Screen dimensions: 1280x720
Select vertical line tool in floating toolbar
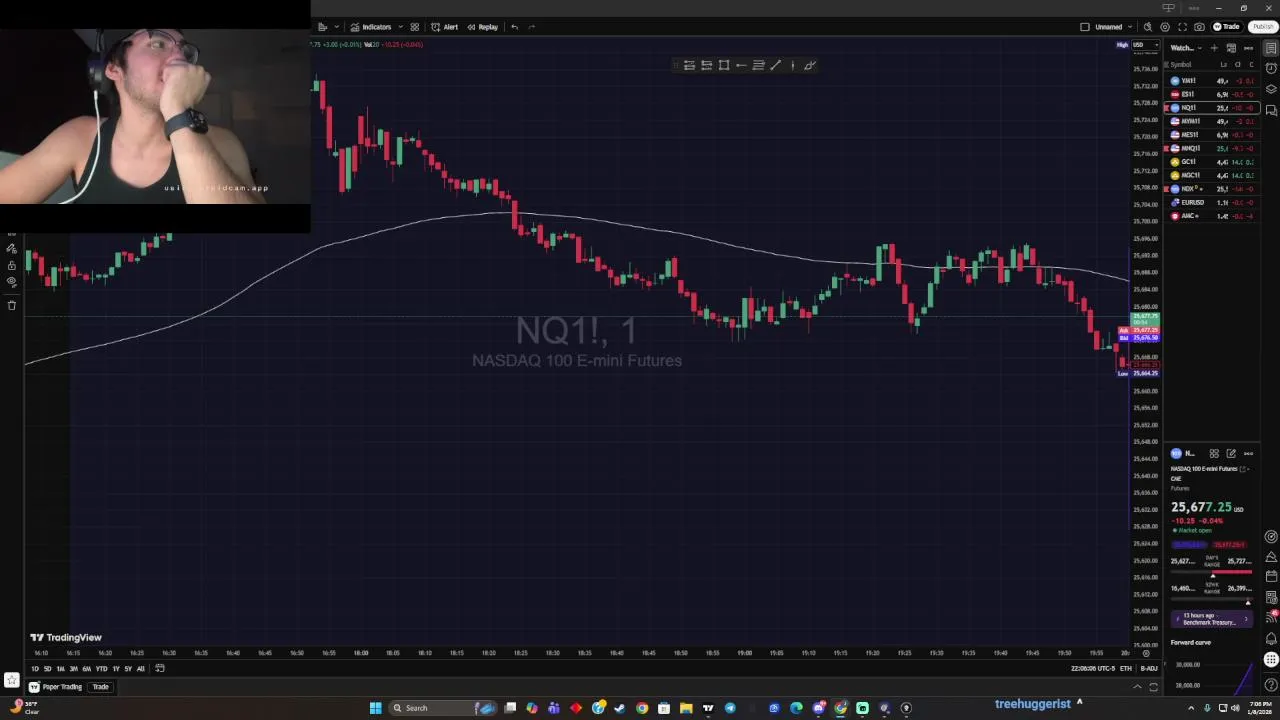[793, 66]
